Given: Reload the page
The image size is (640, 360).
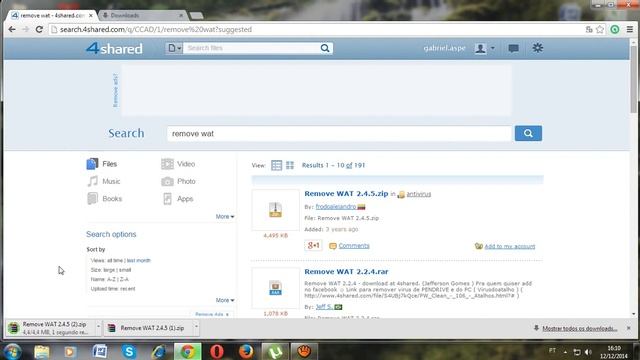Looking at the screenshot, I should [39, 29].
